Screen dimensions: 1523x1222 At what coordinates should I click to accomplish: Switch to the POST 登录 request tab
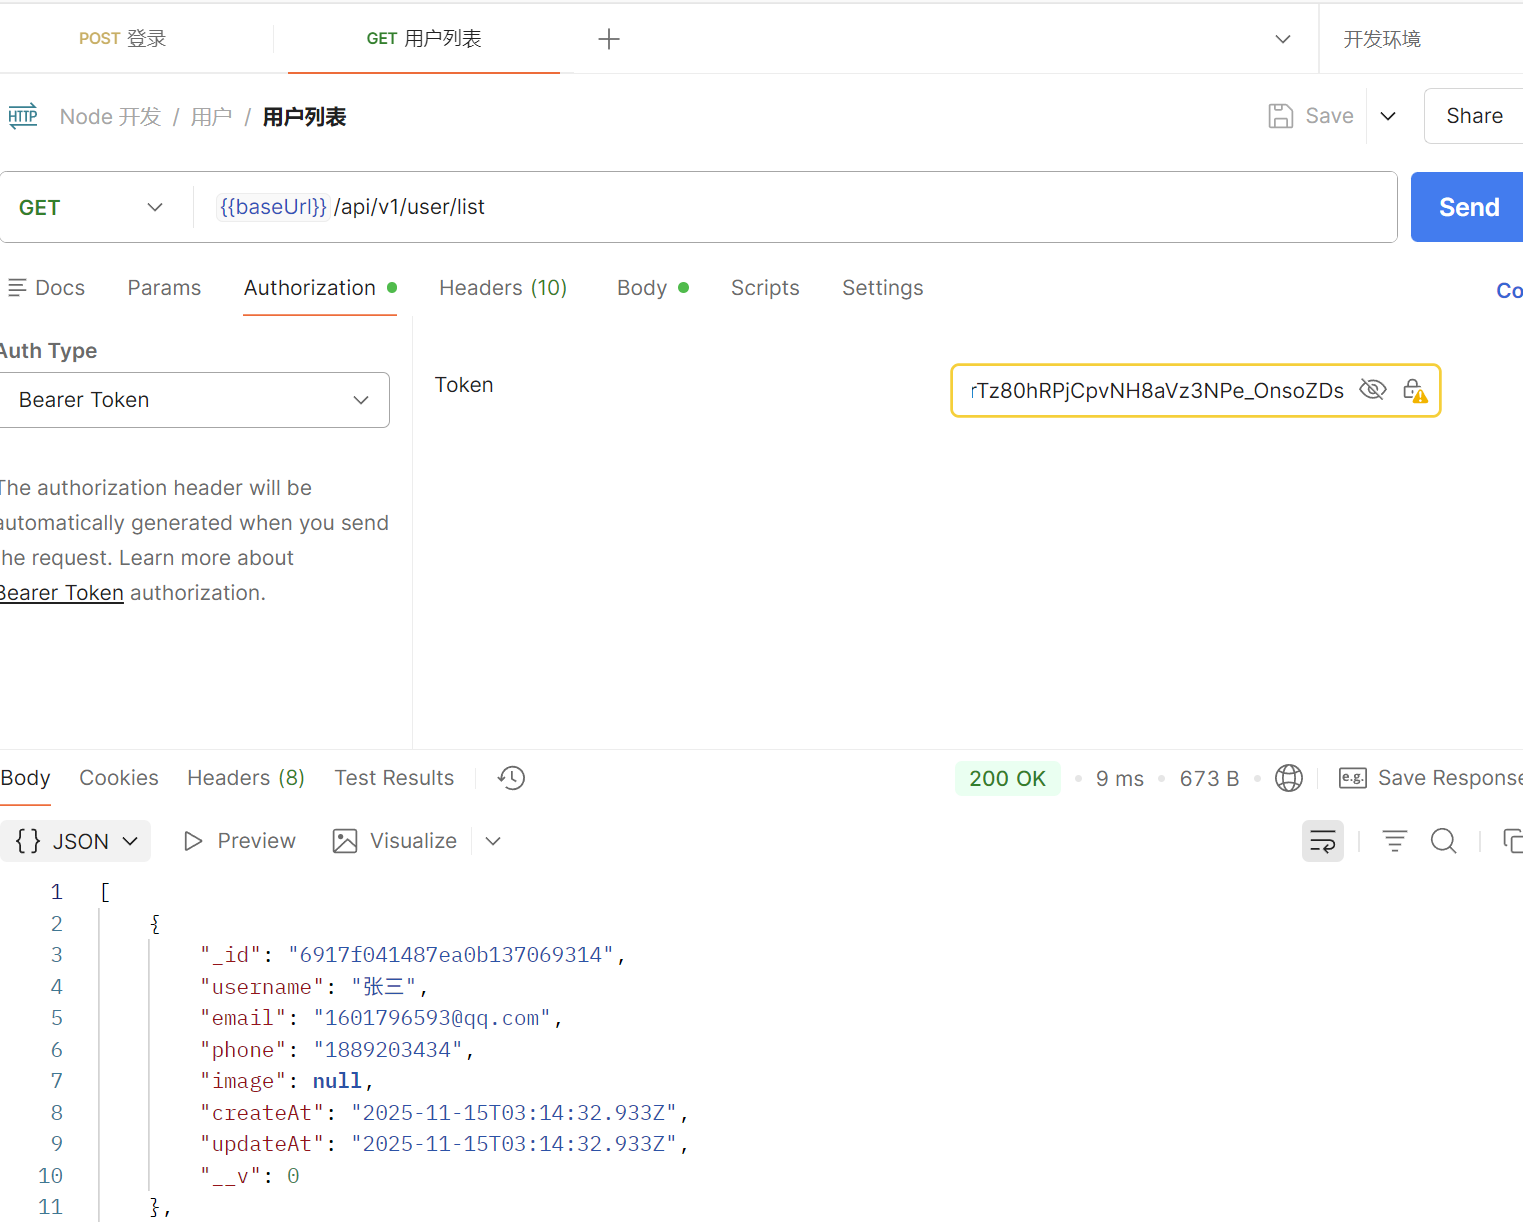click(x=123, y=39)
